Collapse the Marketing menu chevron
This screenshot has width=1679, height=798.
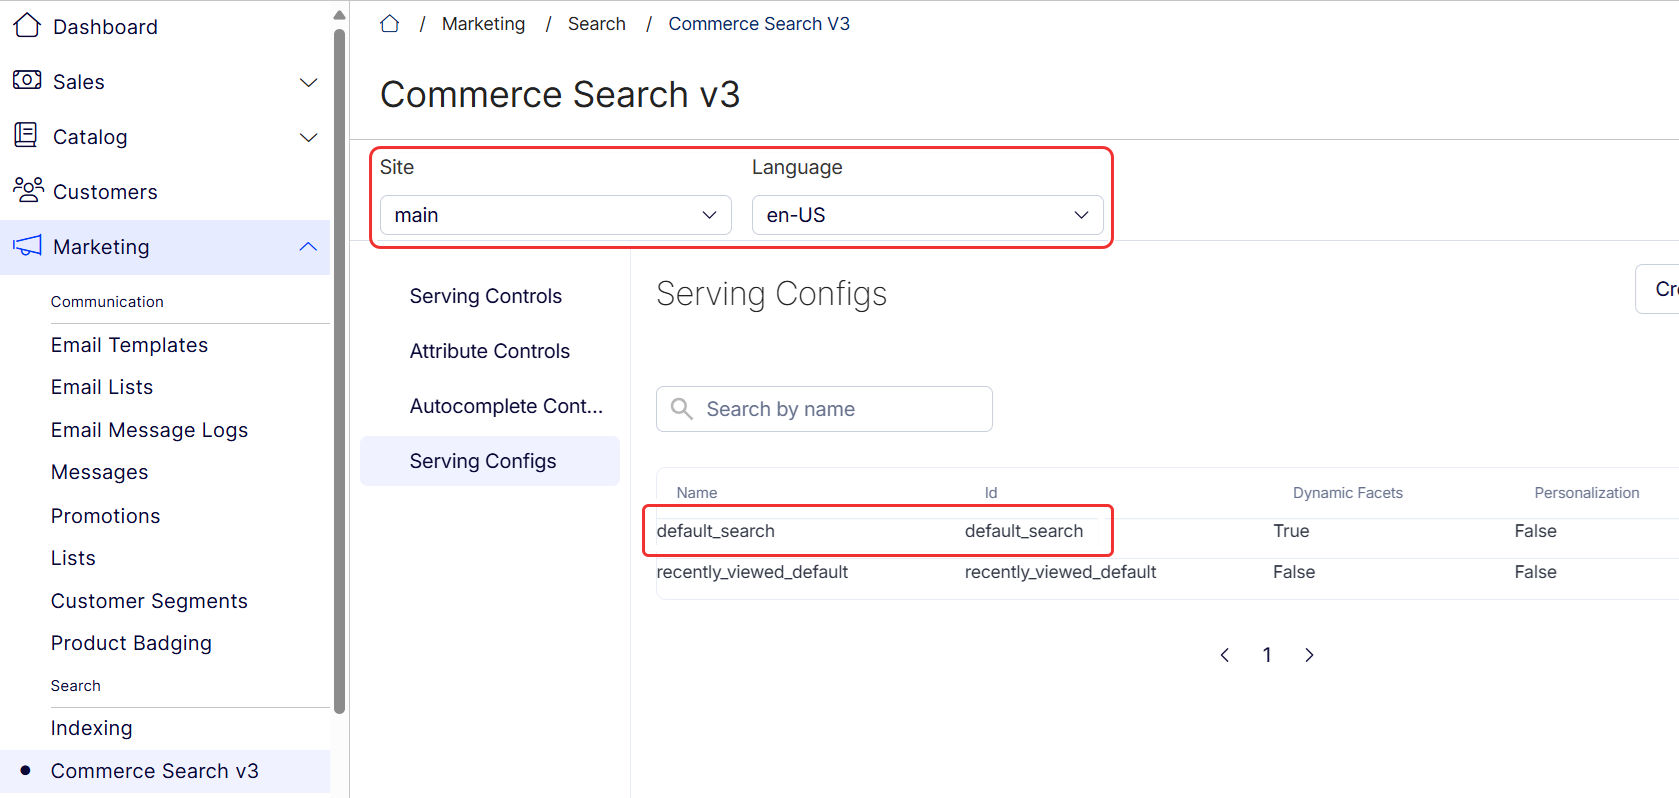click(309, 247)
